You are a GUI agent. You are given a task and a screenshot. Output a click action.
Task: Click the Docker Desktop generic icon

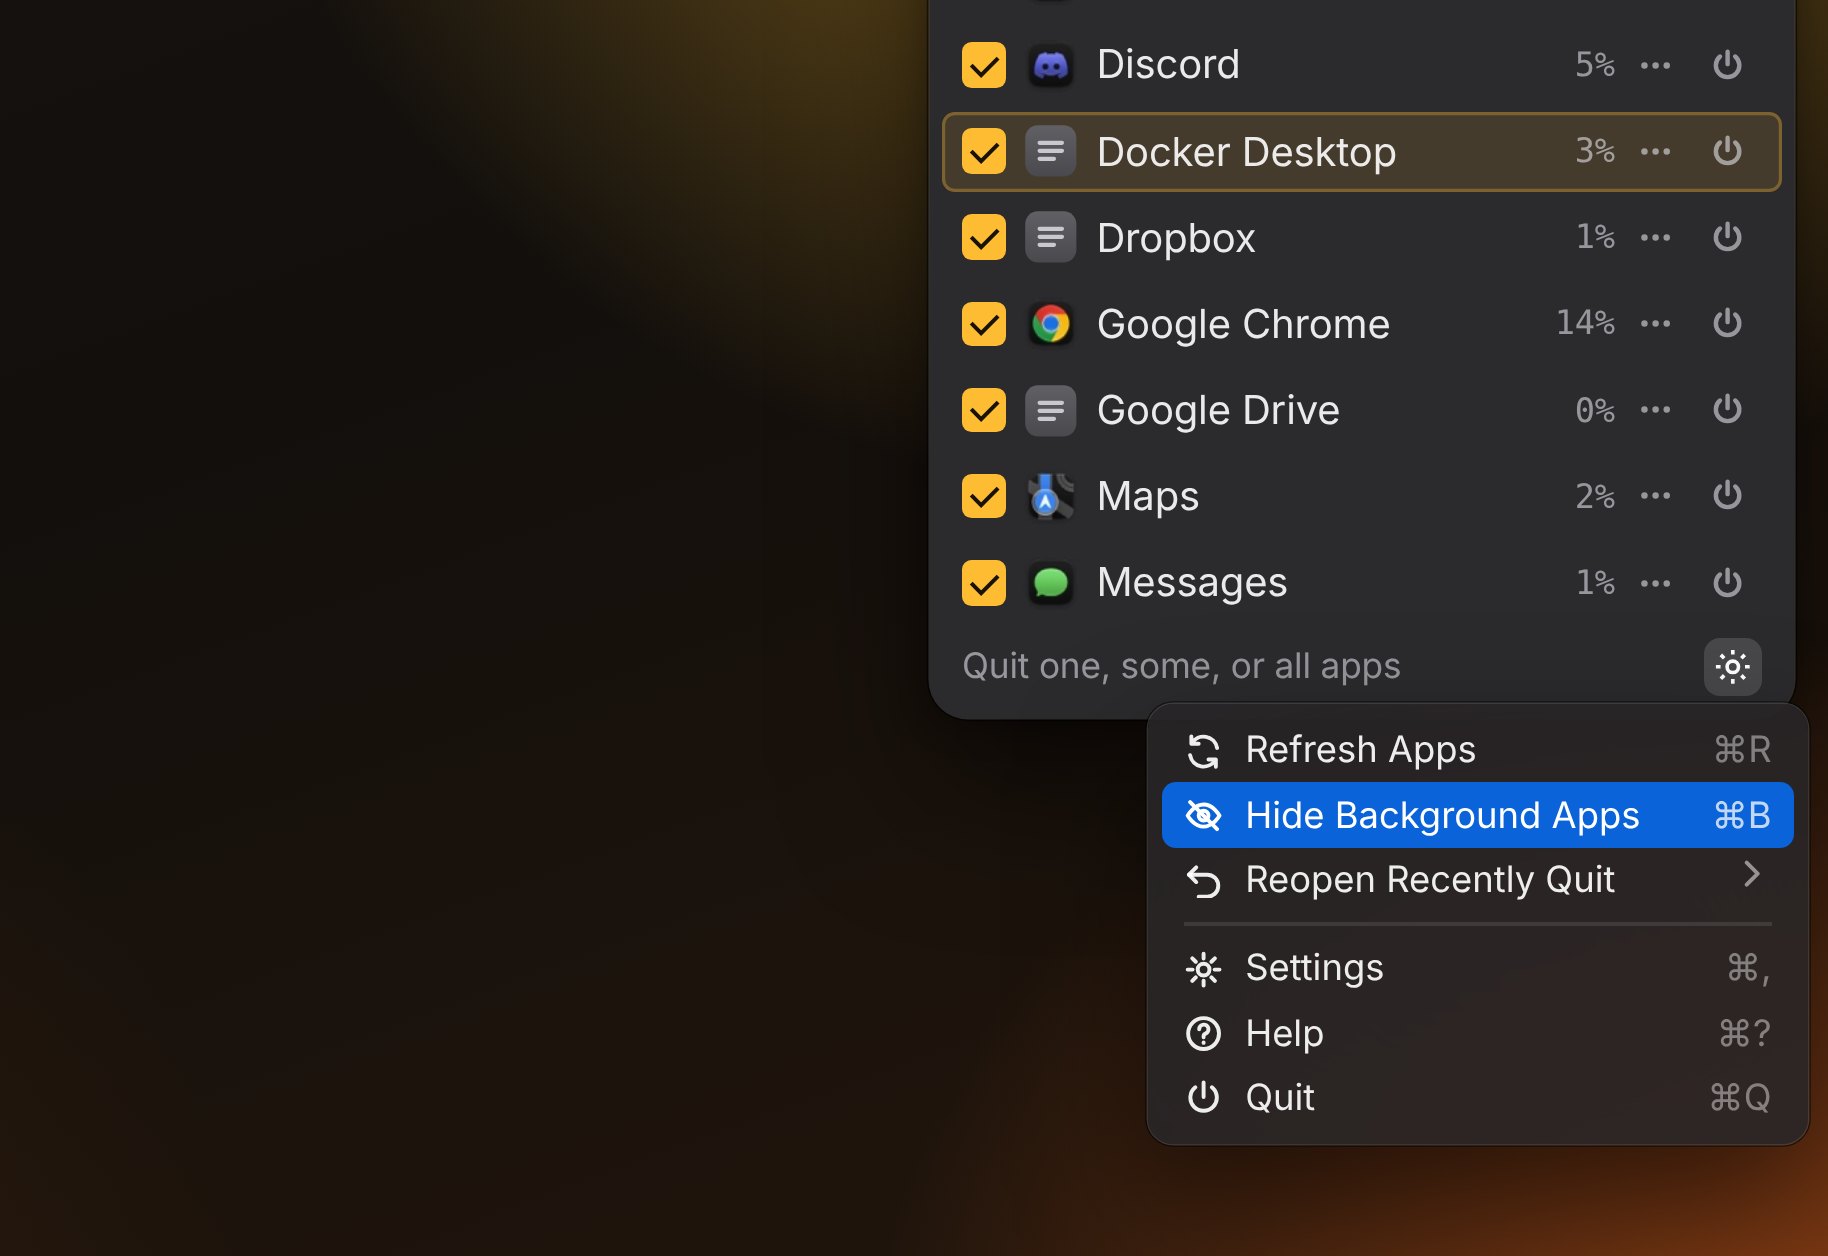point(1050,152)
